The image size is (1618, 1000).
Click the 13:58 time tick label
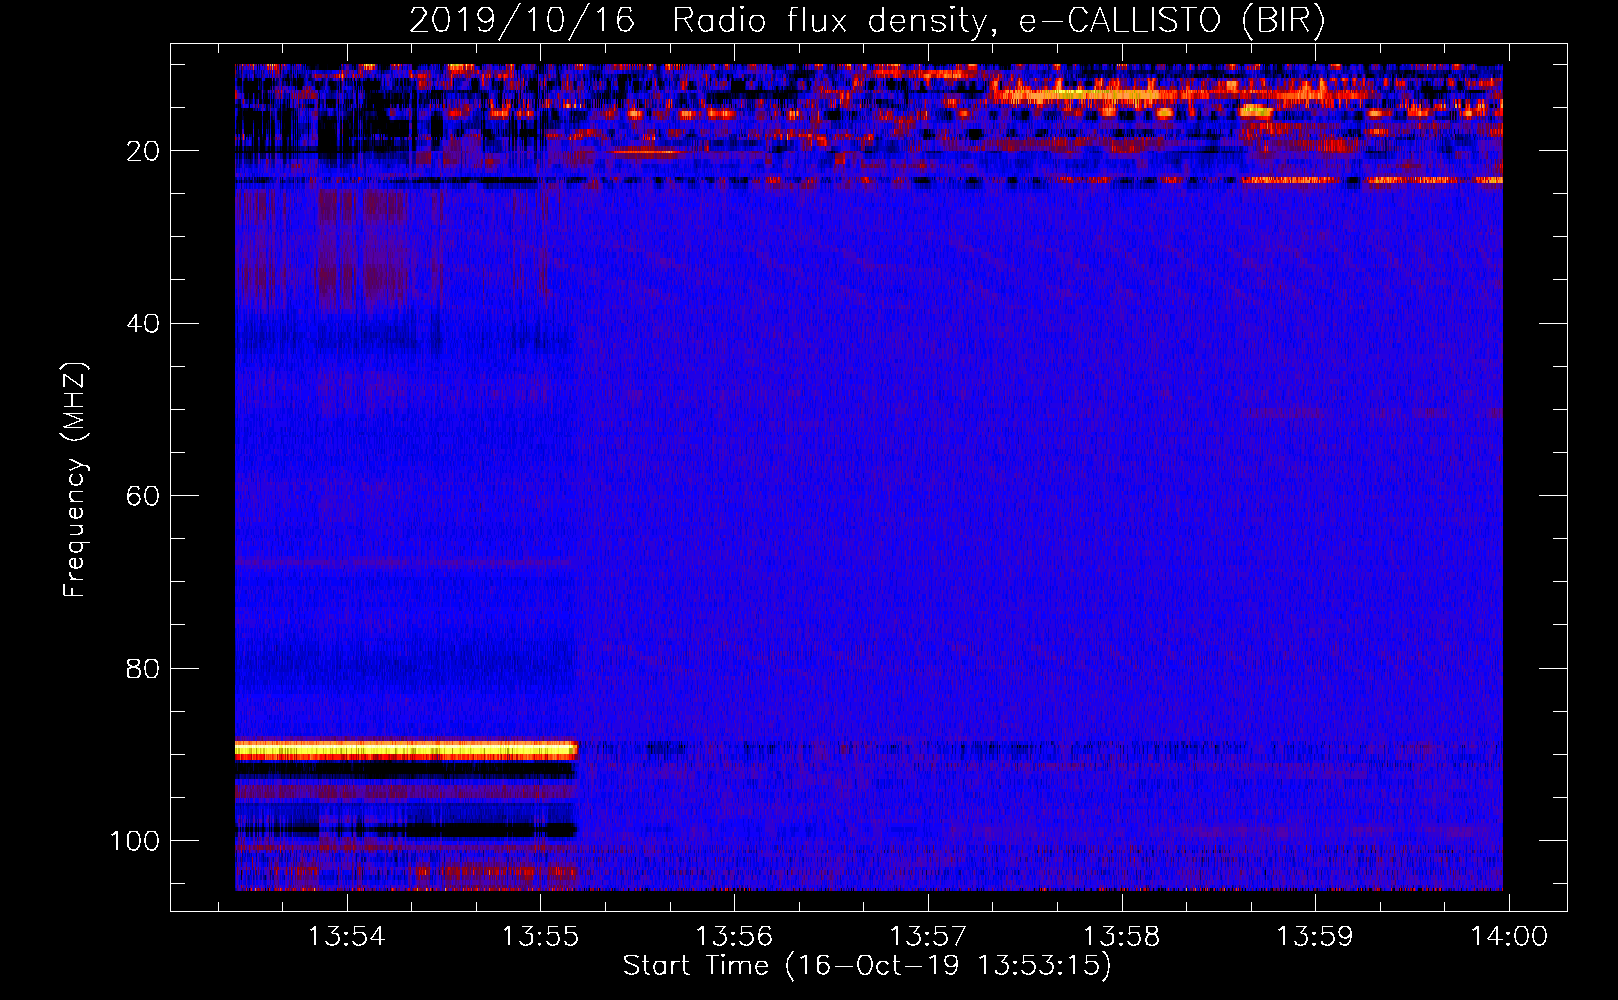click(x=1122, y=937)
